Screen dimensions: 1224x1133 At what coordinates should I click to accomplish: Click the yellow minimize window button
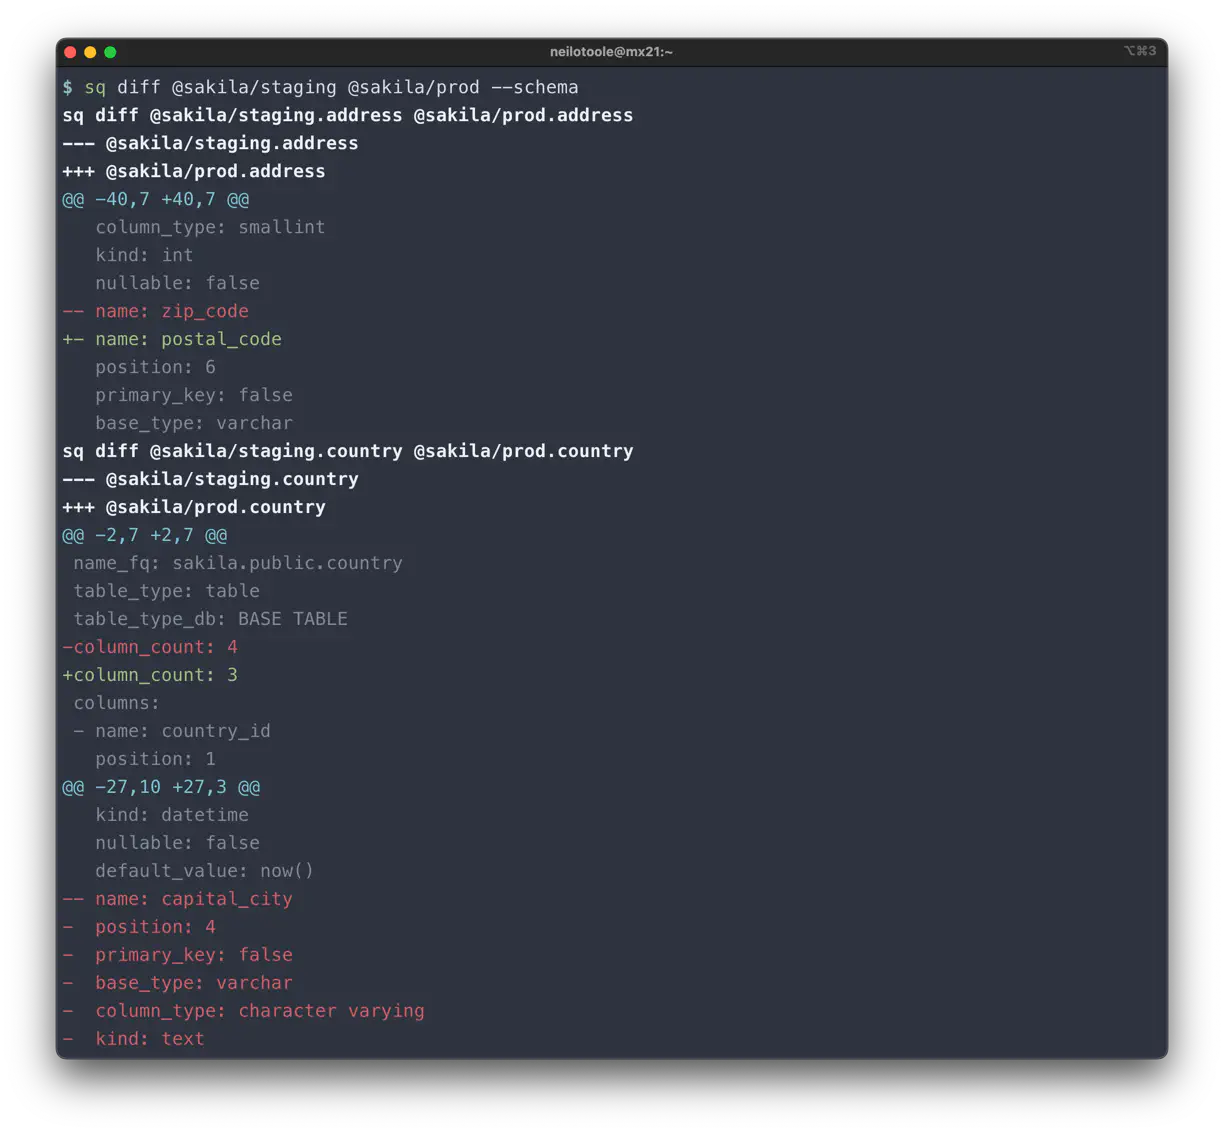pos(90,51)
